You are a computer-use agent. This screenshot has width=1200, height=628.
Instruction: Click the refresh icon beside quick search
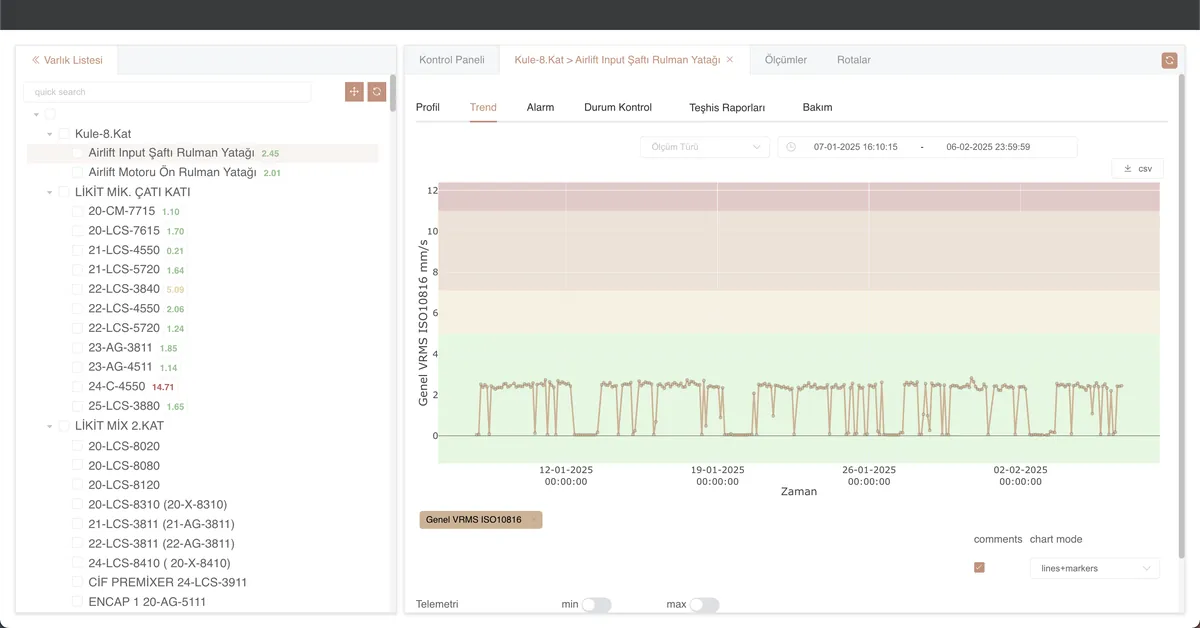click(377, 92)
